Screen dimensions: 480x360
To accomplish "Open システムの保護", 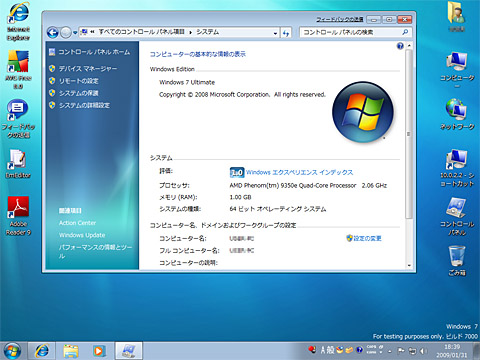I will [78, 93].
